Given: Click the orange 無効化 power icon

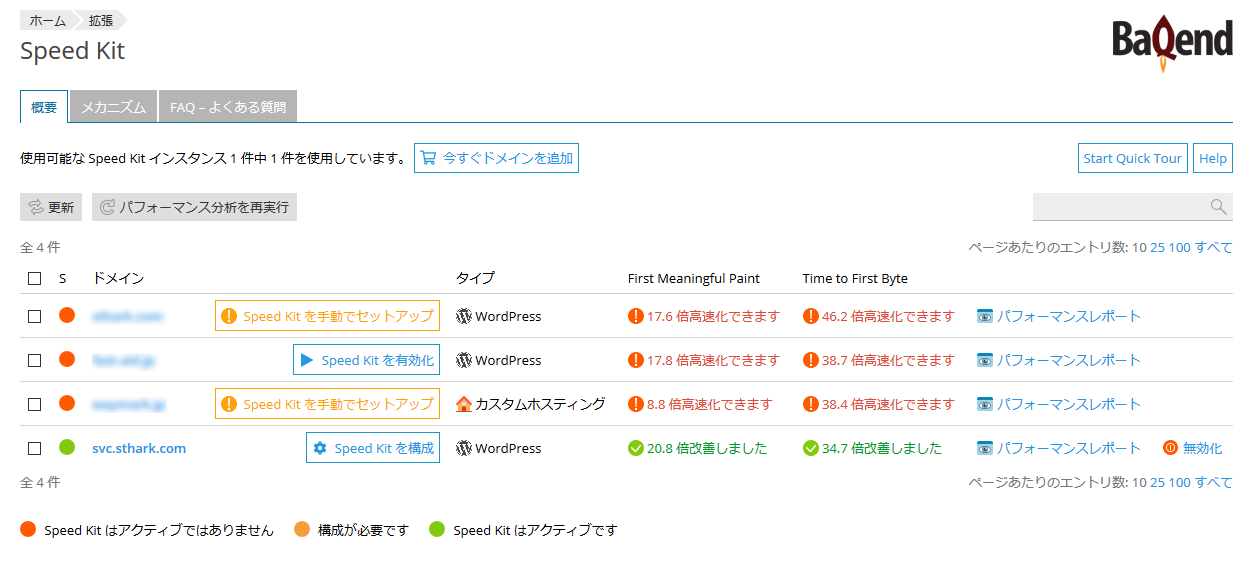Looking at the screenshot, I should click(1170, 448).
